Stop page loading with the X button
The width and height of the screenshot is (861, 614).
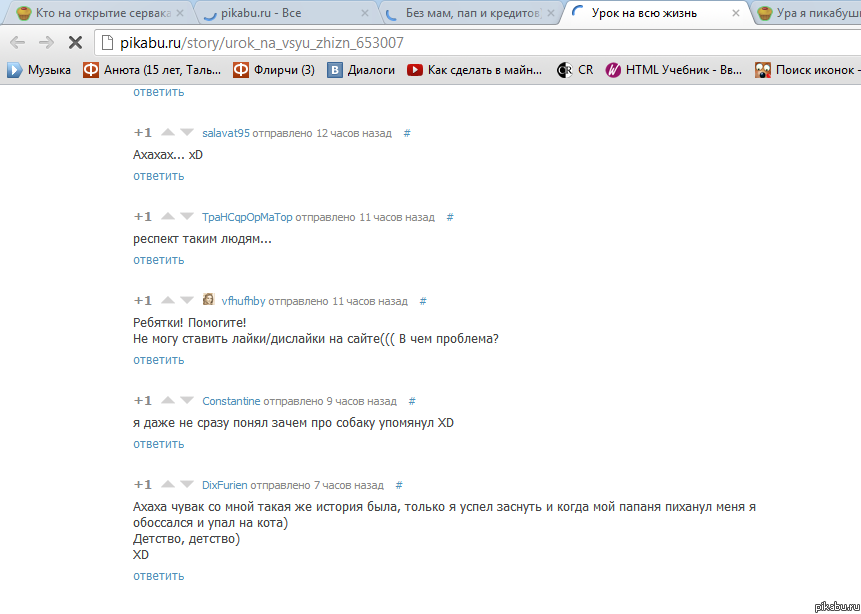pyautogui.click(x=75, y=42)
